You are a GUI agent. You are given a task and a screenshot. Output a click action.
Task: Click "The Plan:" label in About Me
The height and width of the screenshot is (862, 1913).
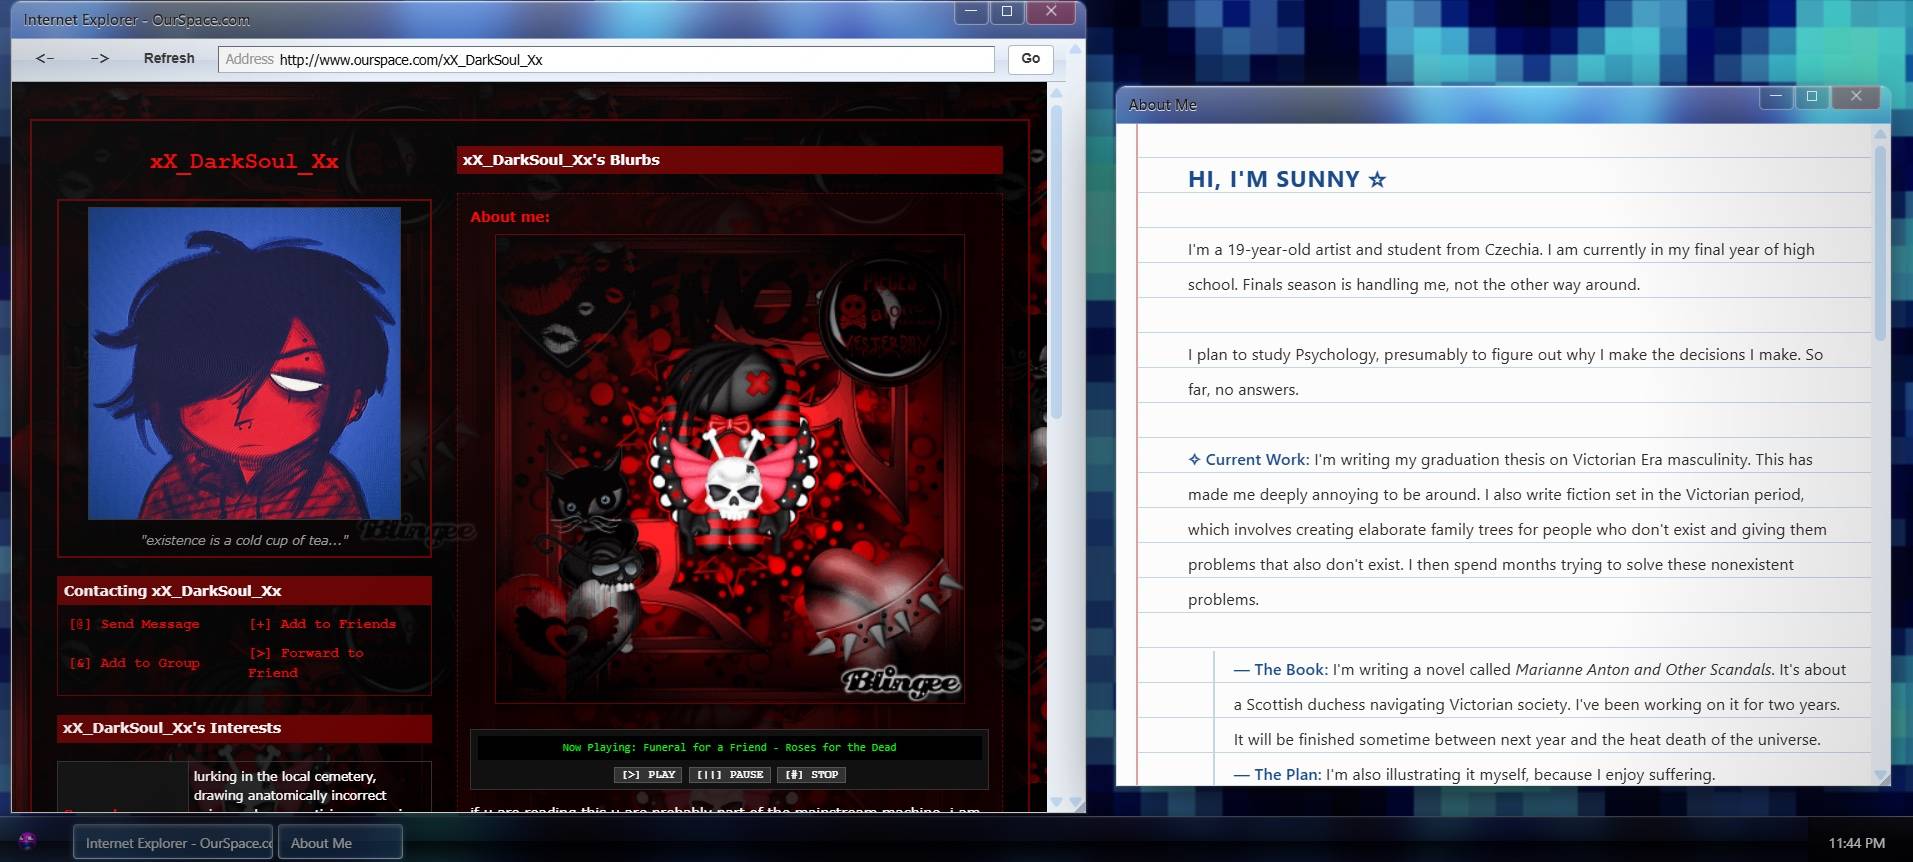(x=1277, y=775)
